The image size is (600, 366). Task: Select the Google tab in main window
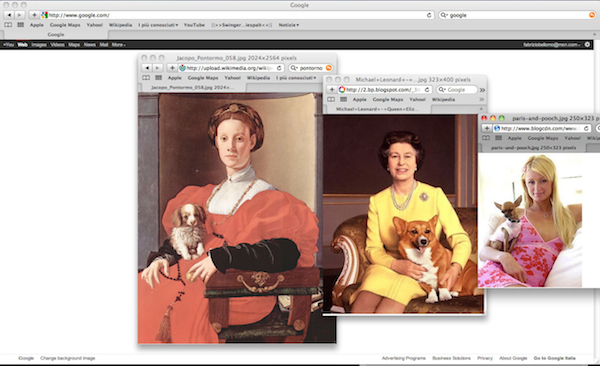56,34
